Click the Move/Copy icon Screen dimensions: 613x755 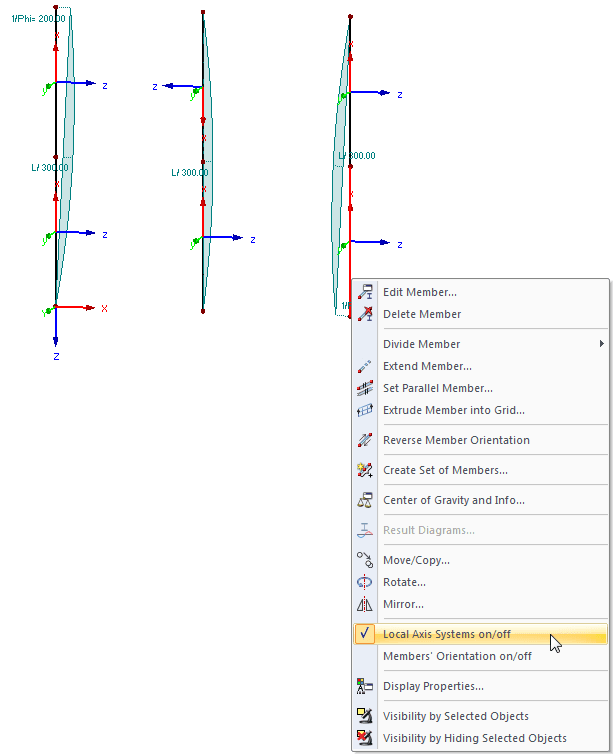(365, 560)
